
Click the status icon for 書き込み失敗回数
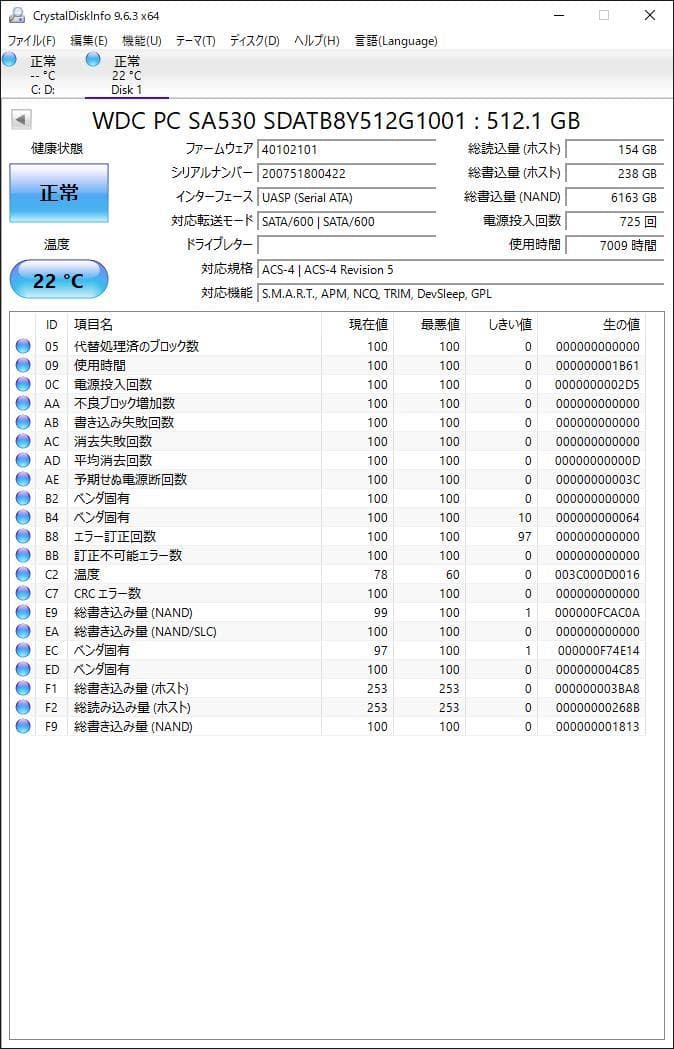pyautogui.click(x=23, y=422)
